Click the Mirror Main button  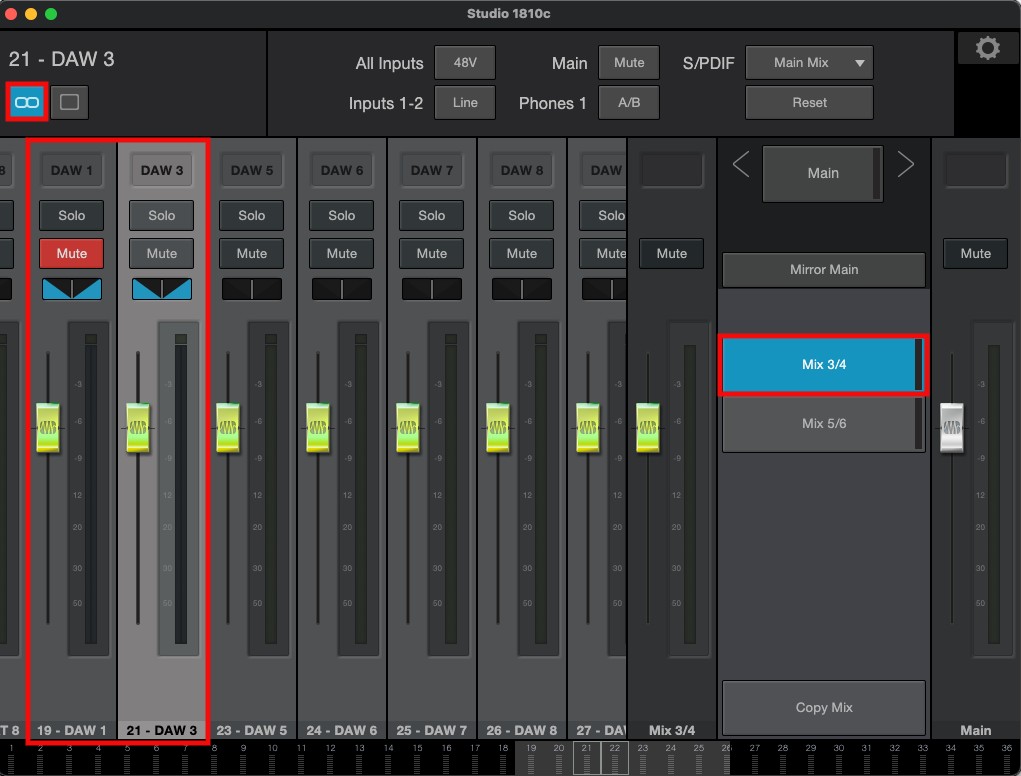[x=824, y=270]
